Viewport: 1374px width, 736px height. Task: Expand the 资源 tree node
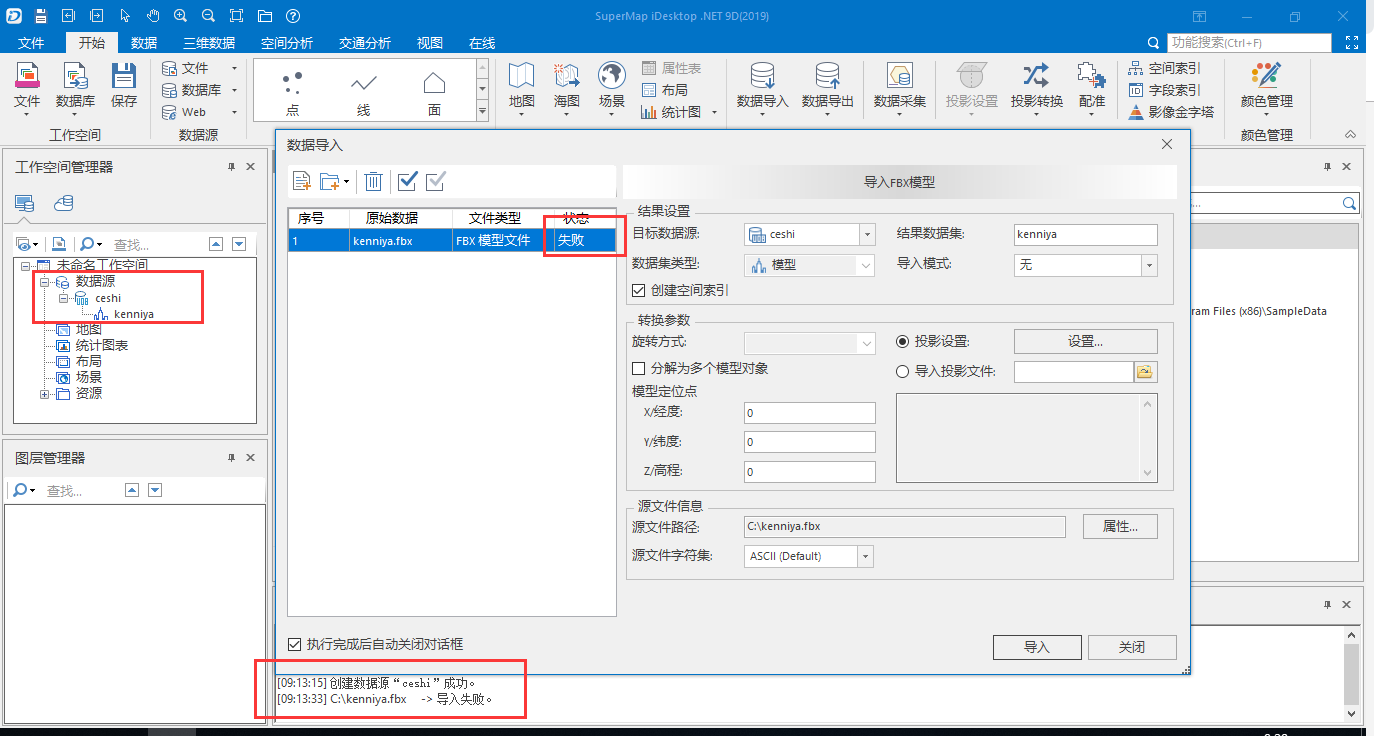44,394
